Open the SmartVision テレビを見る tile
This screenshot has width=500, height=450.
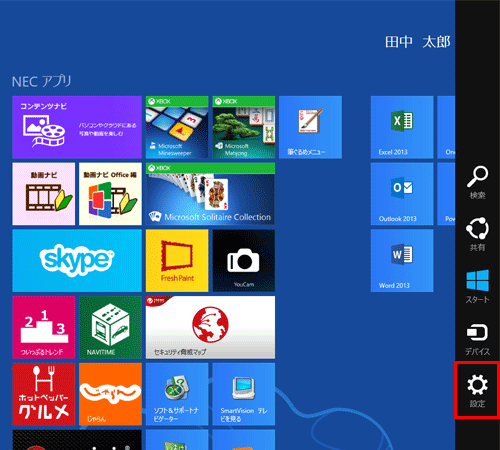[244, 394]
